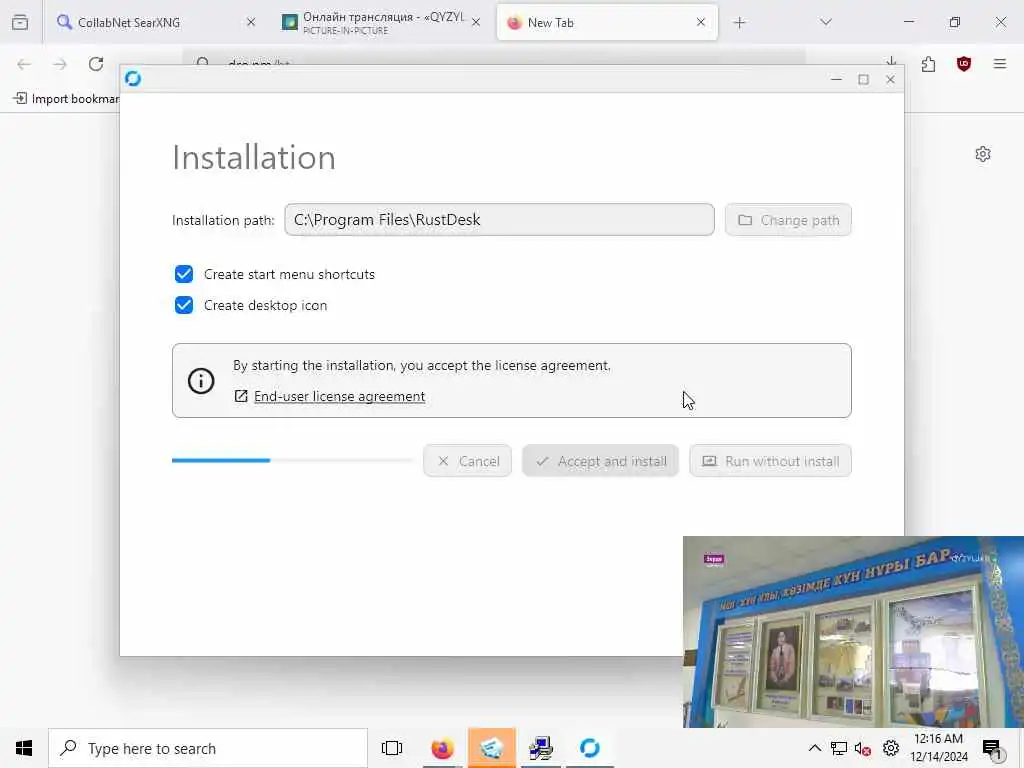Expand the list all tabs dropdown
The image size is (1024, 768).
point(826,22)
